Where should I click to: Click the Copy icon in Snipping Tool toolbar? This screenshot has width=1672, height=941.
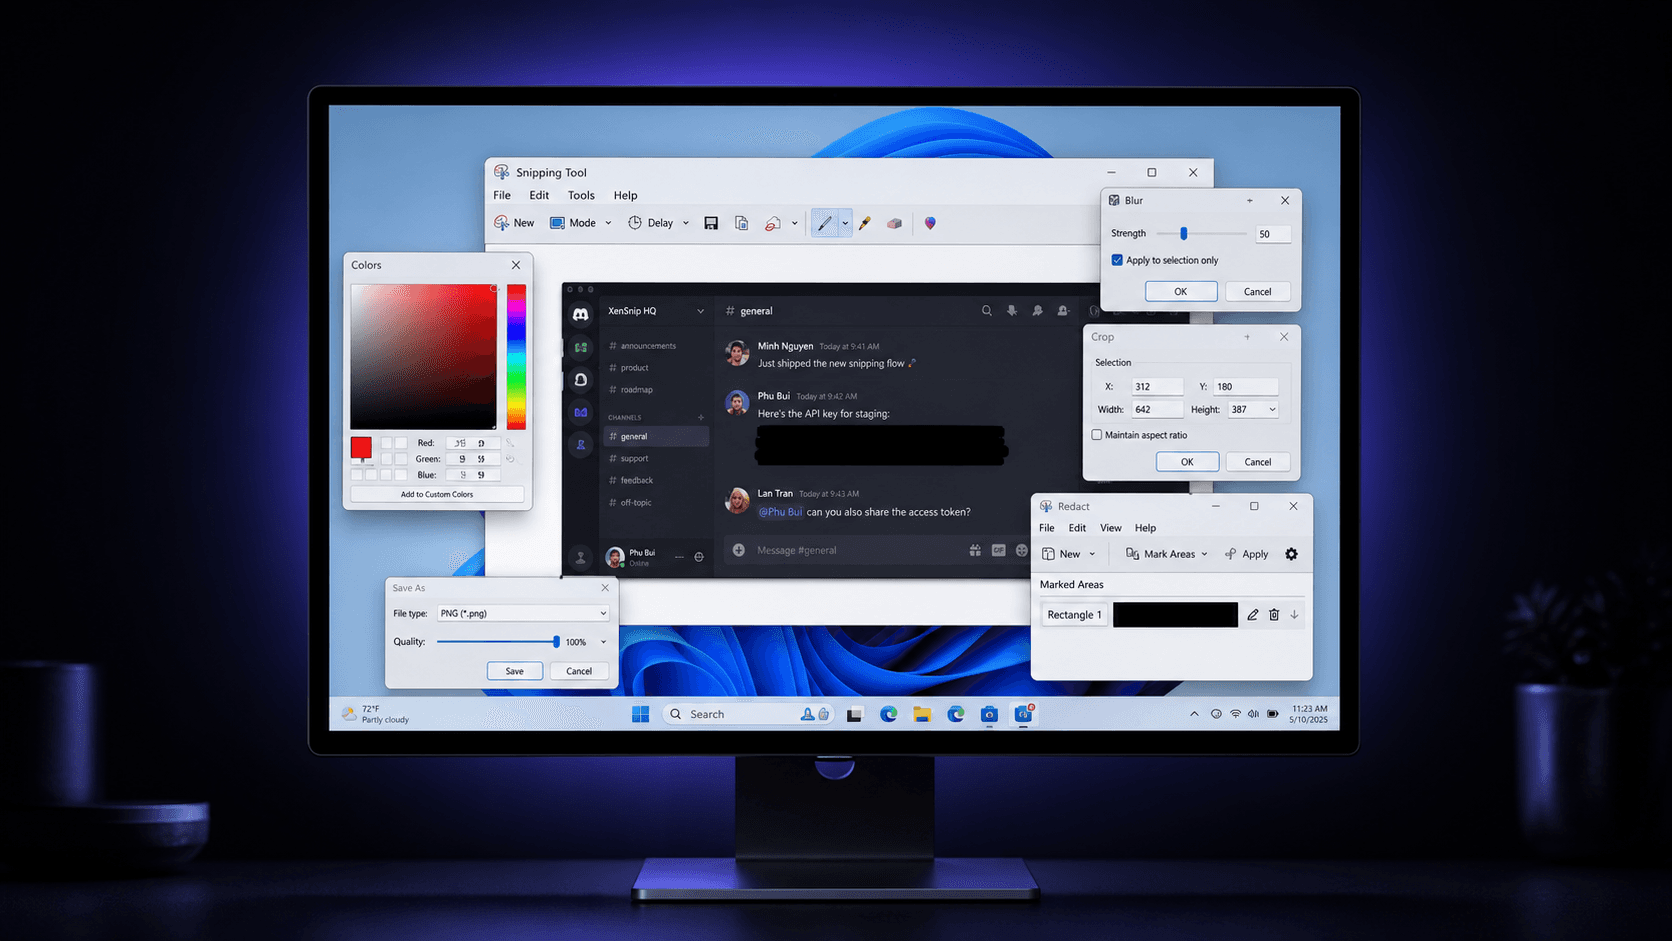pyautogui.click(x=741, y=223)
